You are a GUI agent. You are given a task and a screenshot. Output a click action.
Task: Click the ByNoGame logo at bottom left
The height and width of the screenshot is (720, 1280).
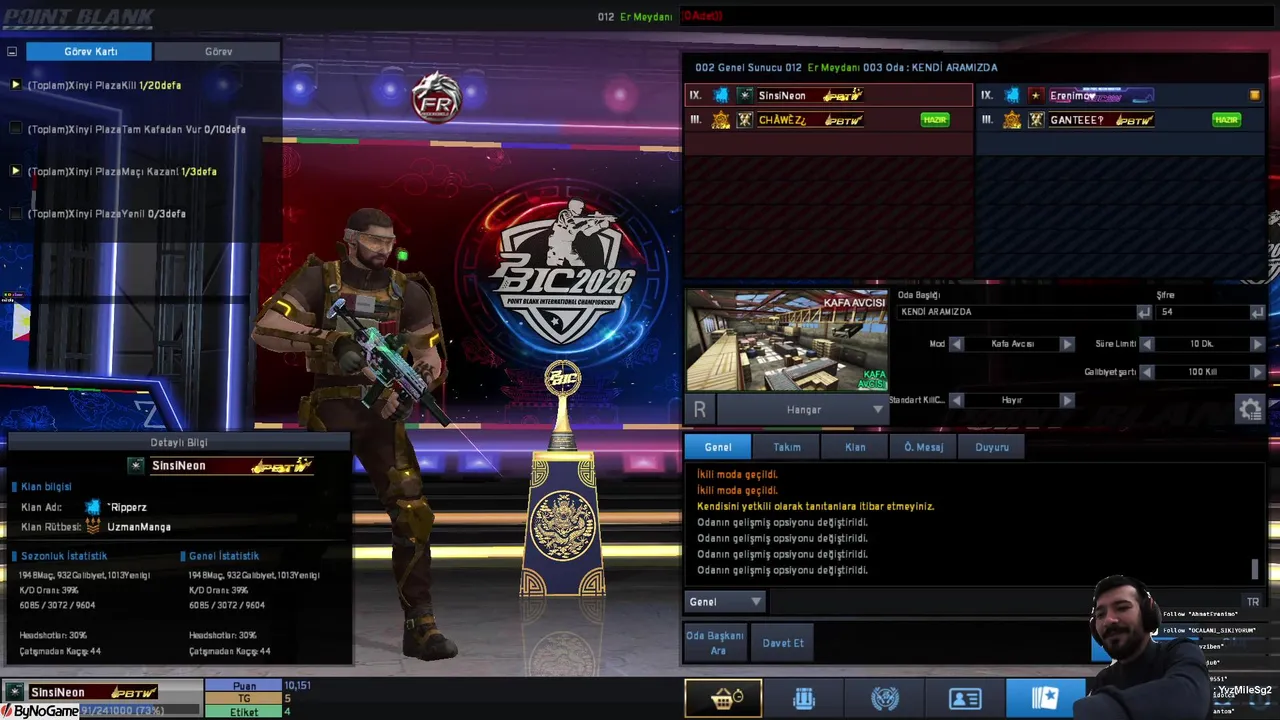click(40, 711)
